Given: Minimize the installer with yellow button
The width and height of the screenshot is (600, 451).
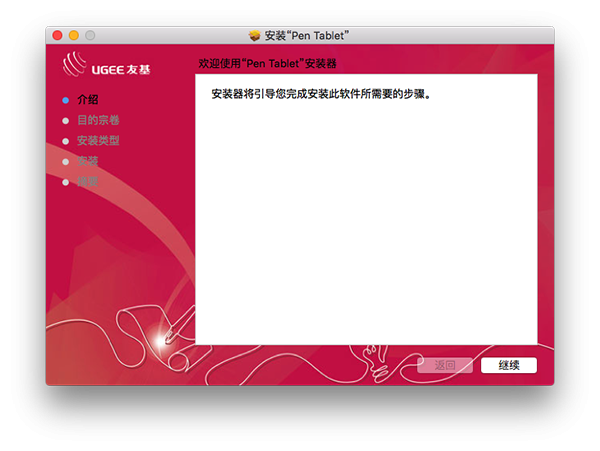Looking at the screenshot, I should [x=74, y=36].
